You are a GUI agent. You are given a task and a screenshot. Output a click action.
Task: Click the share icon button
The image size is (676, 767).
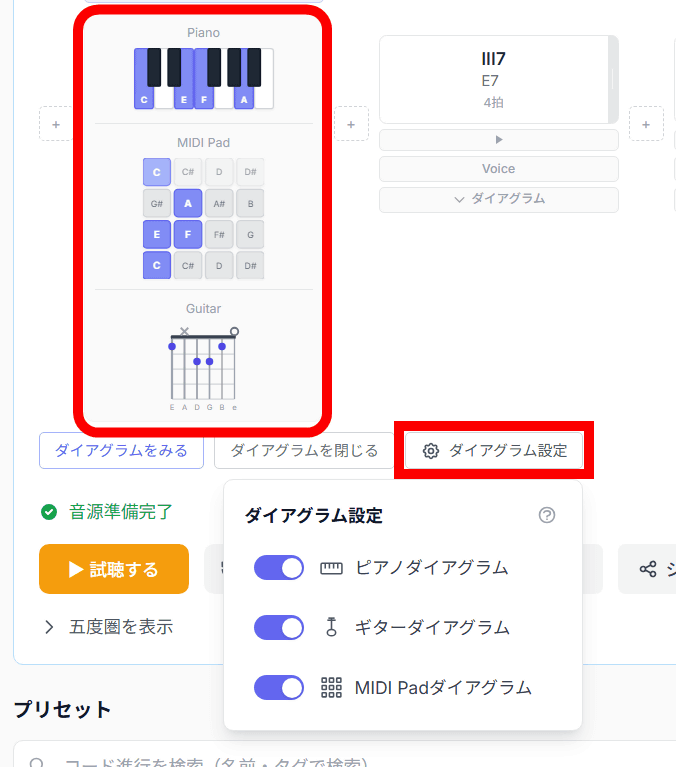[648, 569]
